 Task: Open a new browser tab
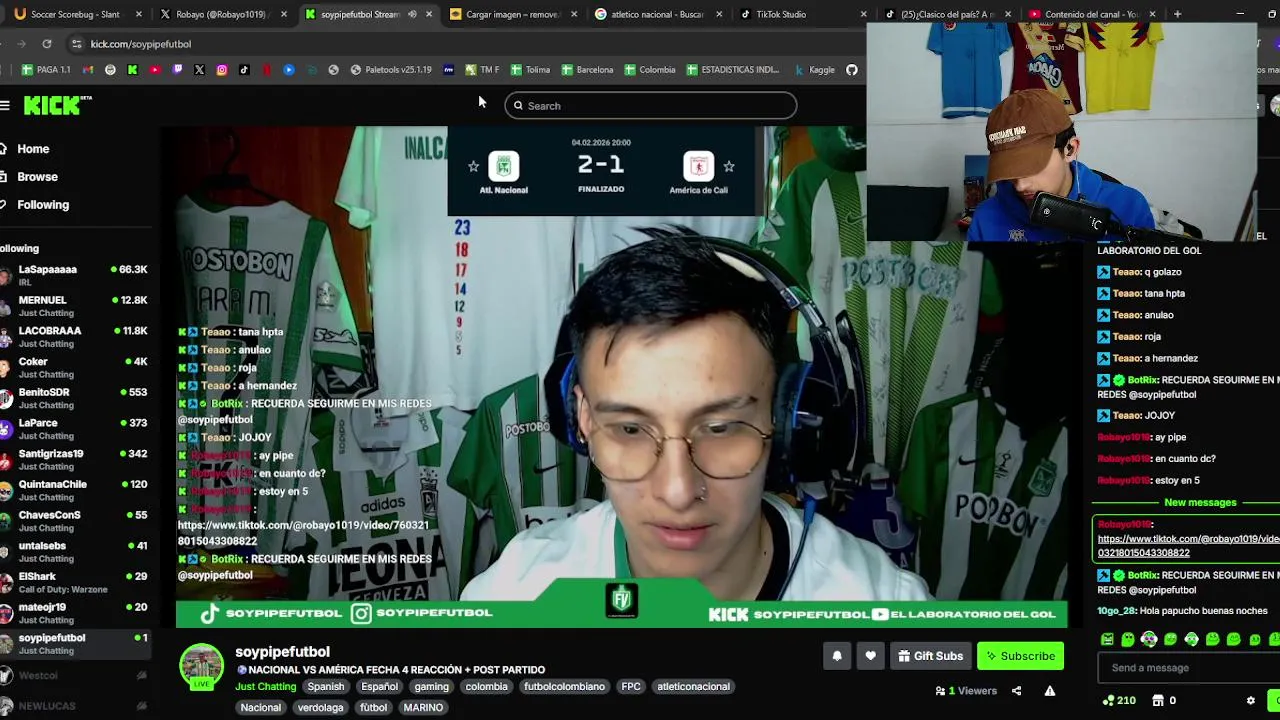1177,14
